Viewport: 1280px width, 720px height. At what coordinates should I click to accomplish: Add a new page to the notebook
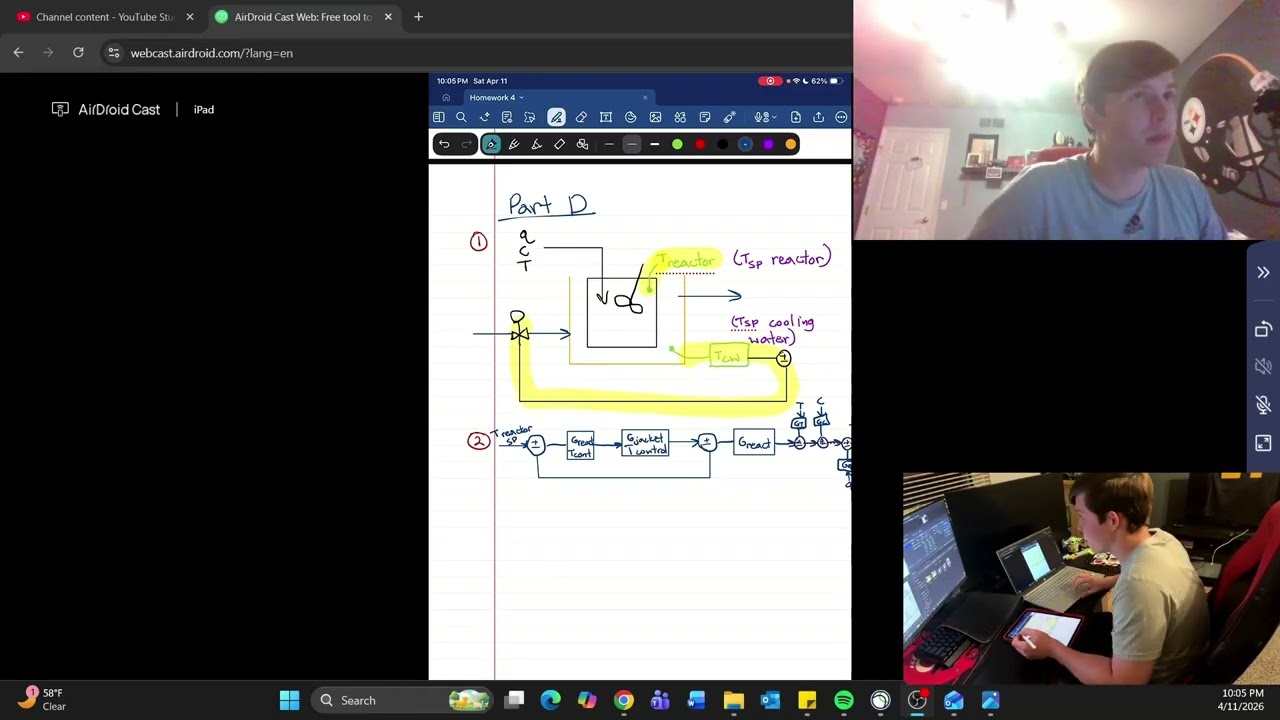795,117
